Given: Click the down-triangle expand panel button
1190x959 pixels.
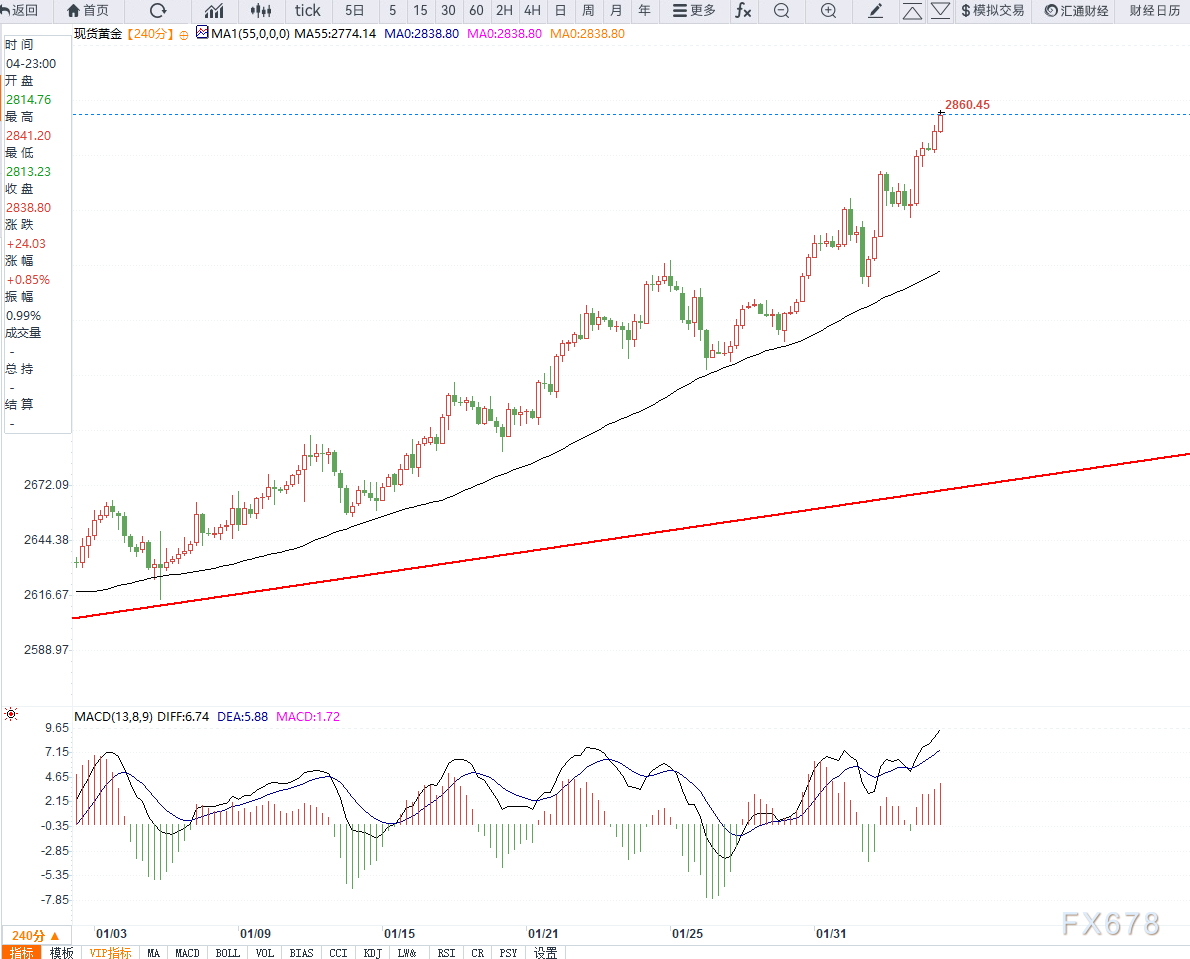Looking at the screenshot, I should (939, 10).
